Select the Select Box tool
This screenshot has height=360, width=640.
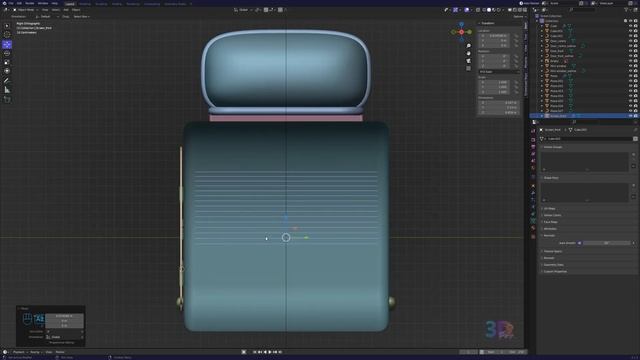pos(7,26)
